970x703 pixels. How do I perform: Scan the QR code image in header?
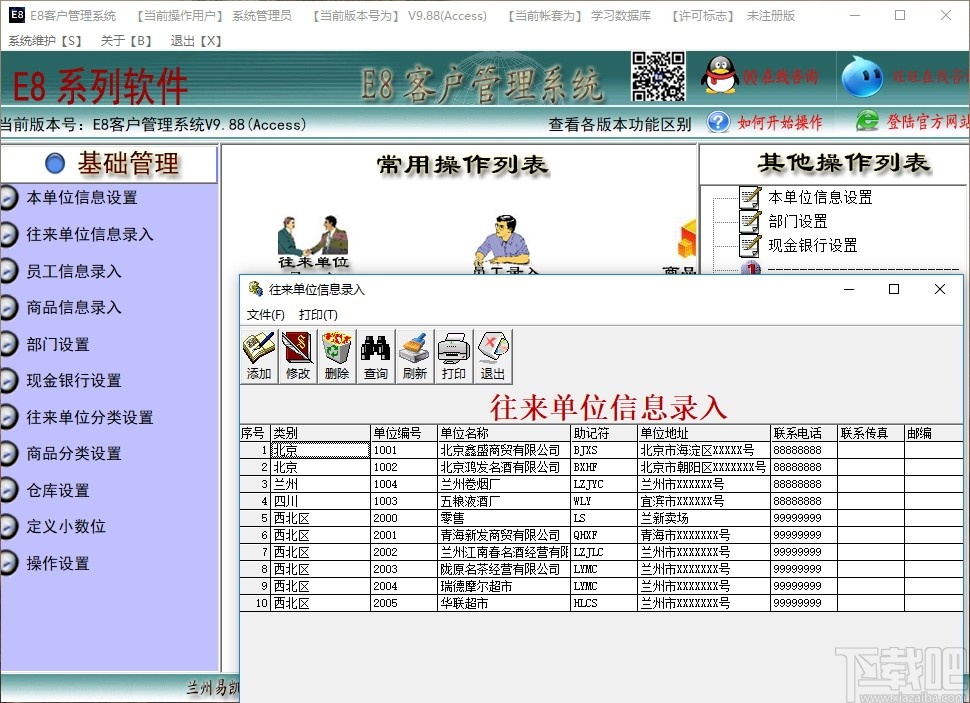click(x=658, y=77)
